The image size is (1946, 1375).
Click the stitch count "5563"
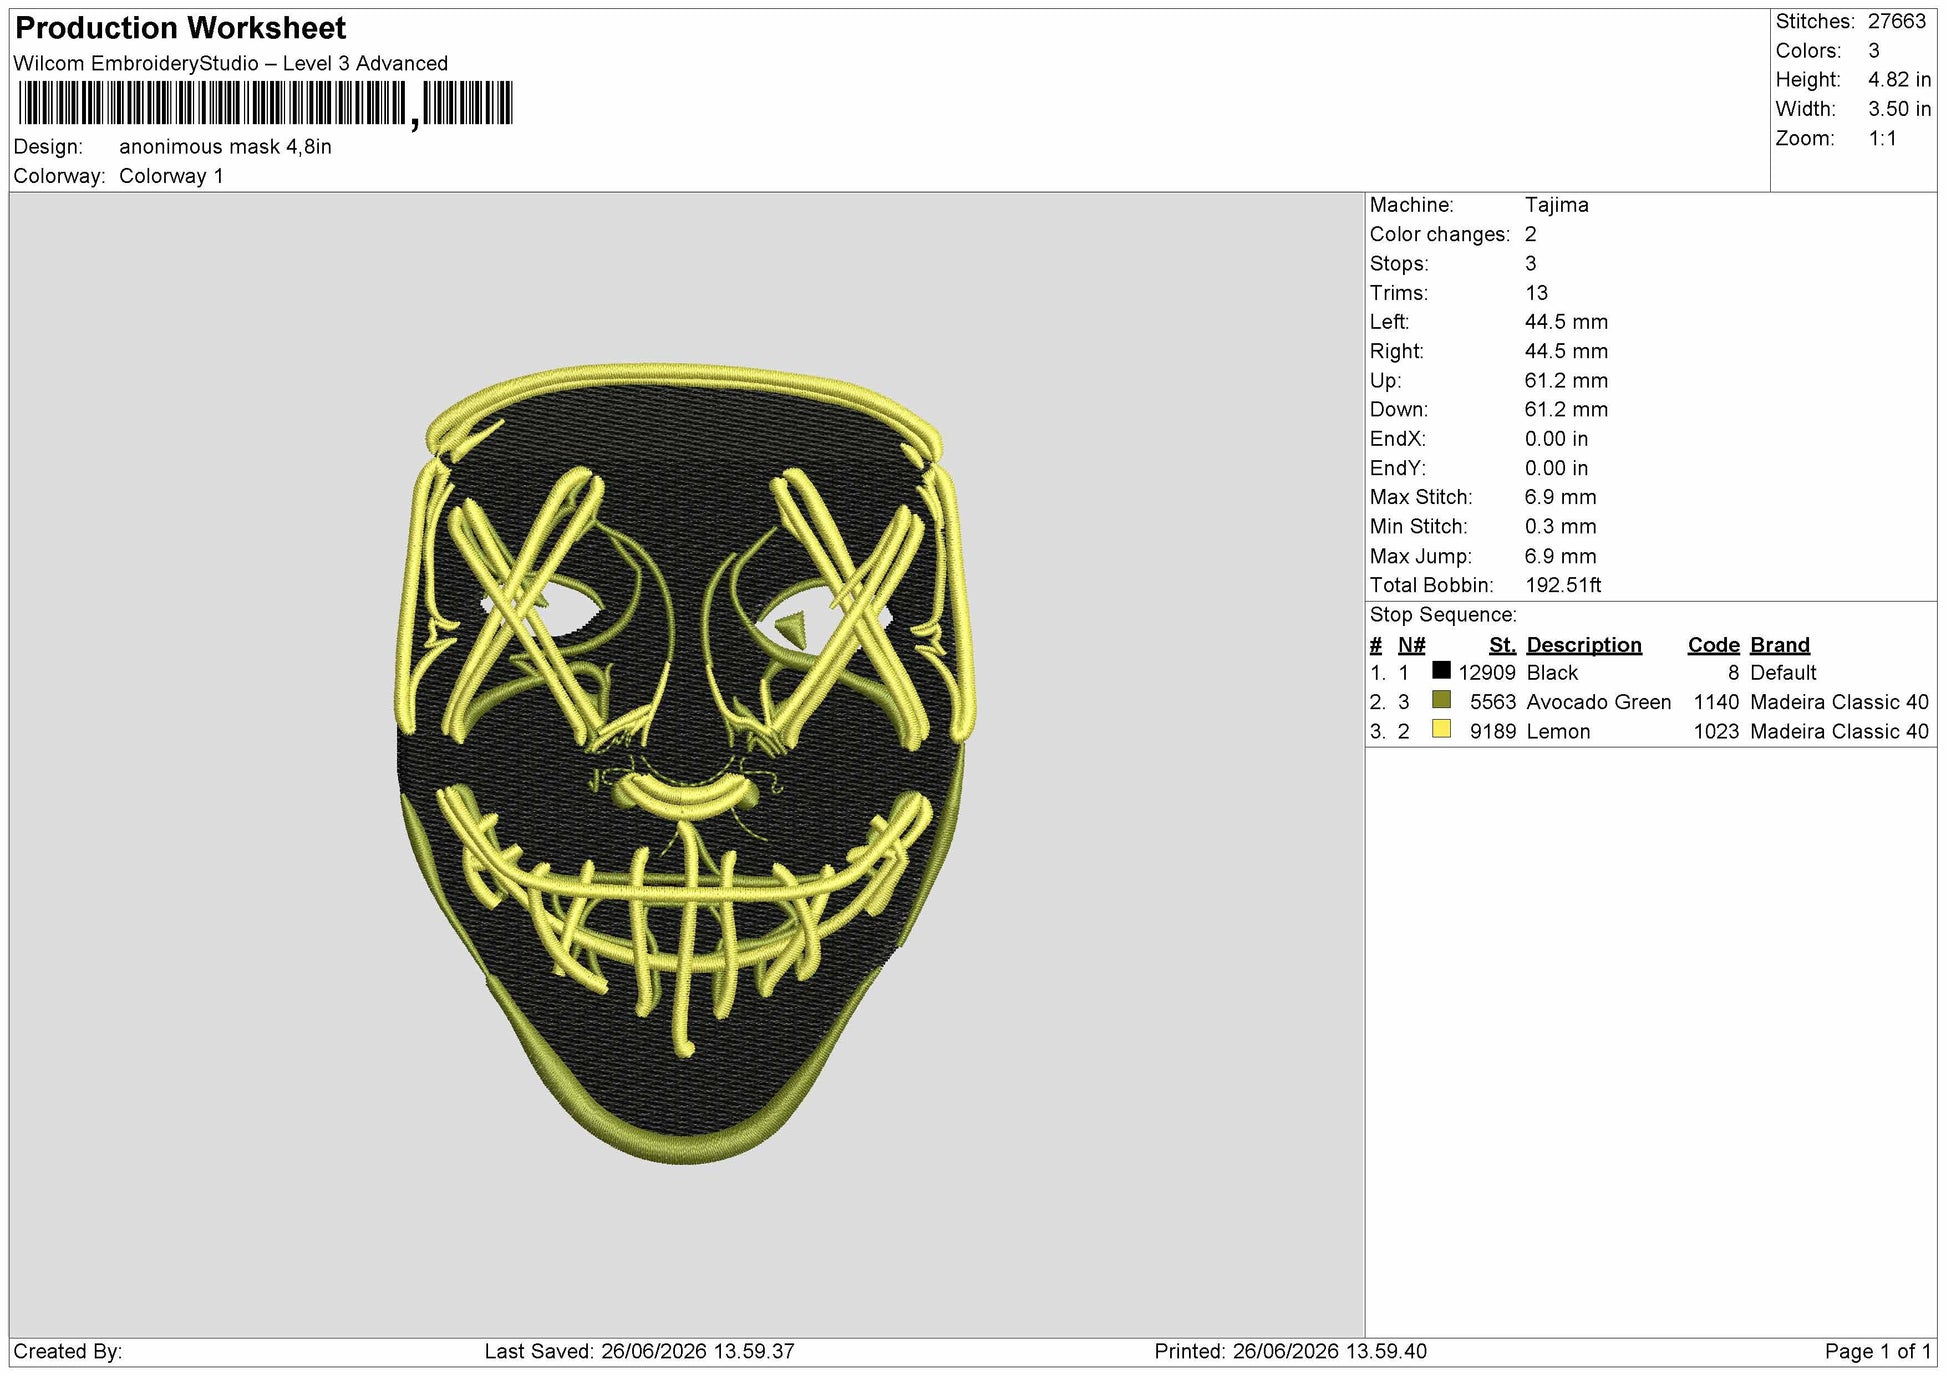1492,702
